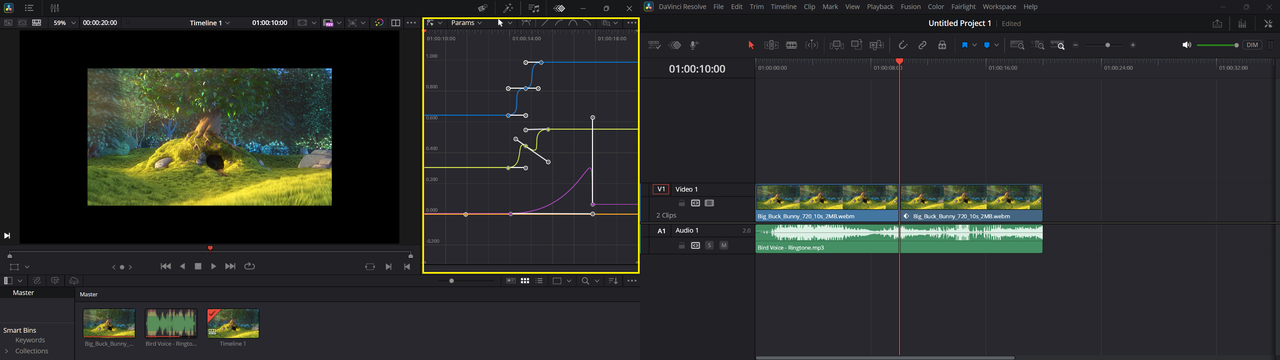Toggle Audio 1 auto select

point(696,245)
